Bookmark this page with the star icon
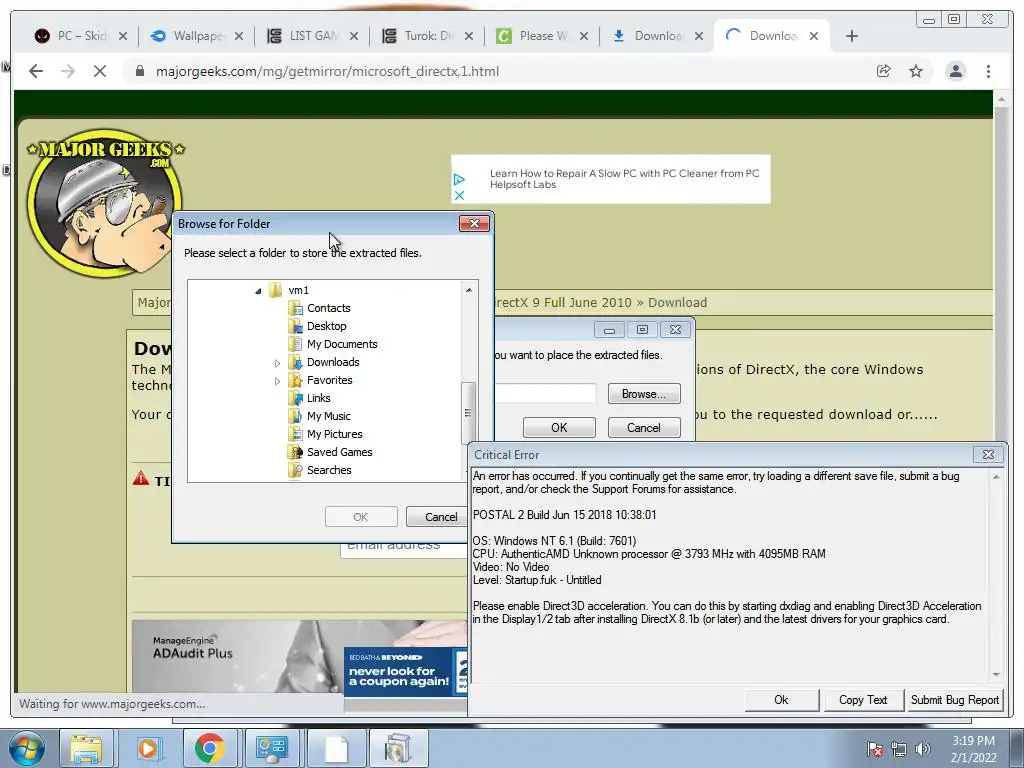This screenshot has height=768, width=1024. 916,71
